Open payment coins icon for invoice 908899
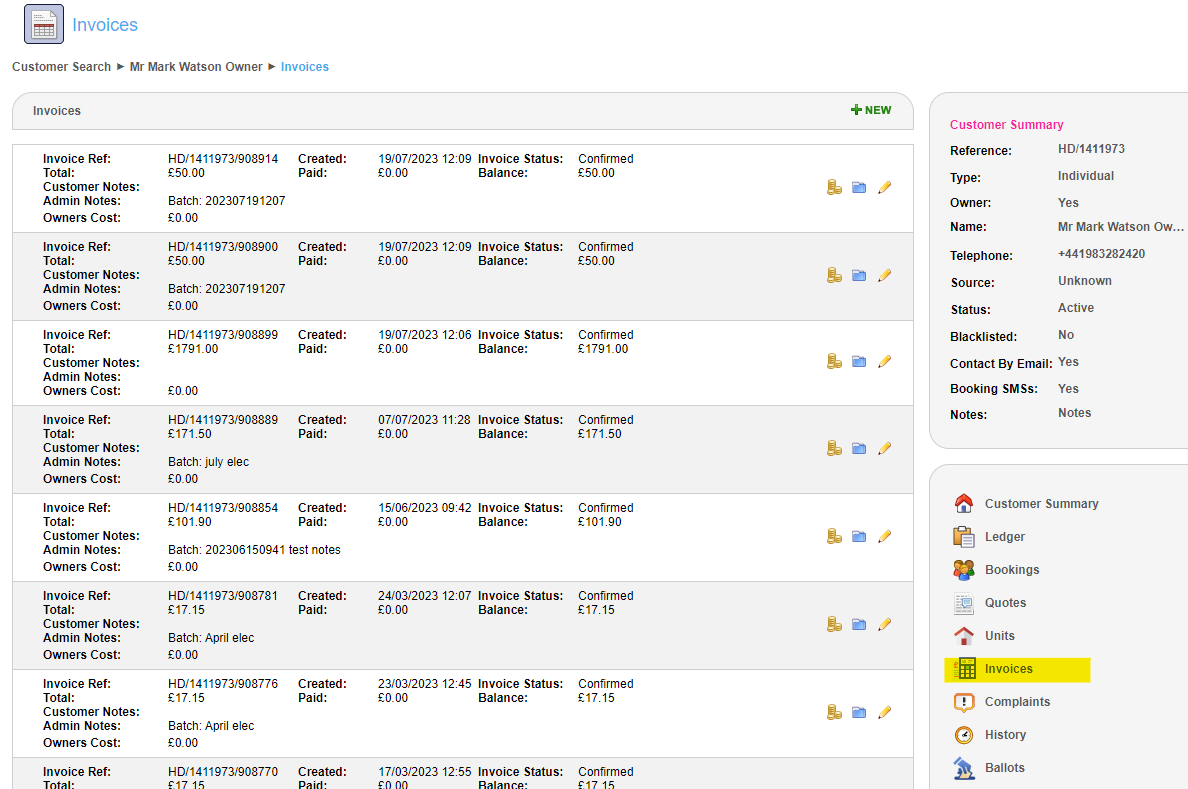 point(834,362)
